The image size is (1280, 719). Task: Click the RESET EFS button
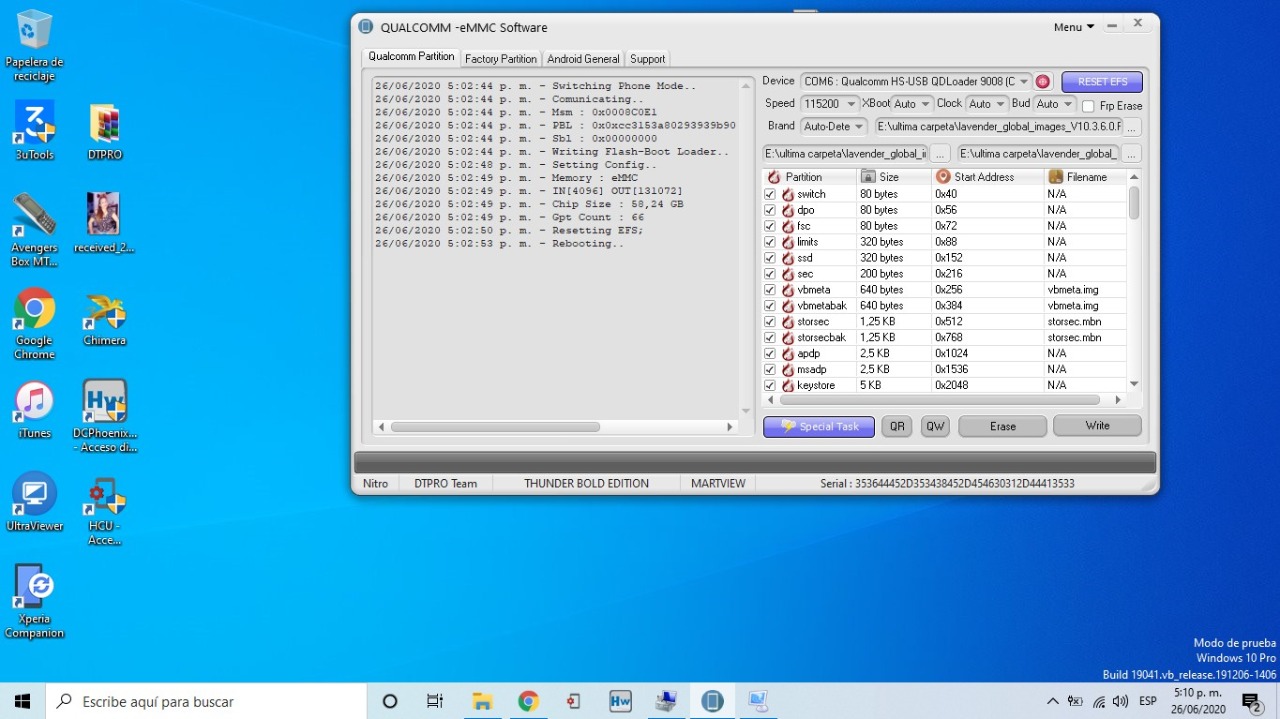[x=1102, y=82]
